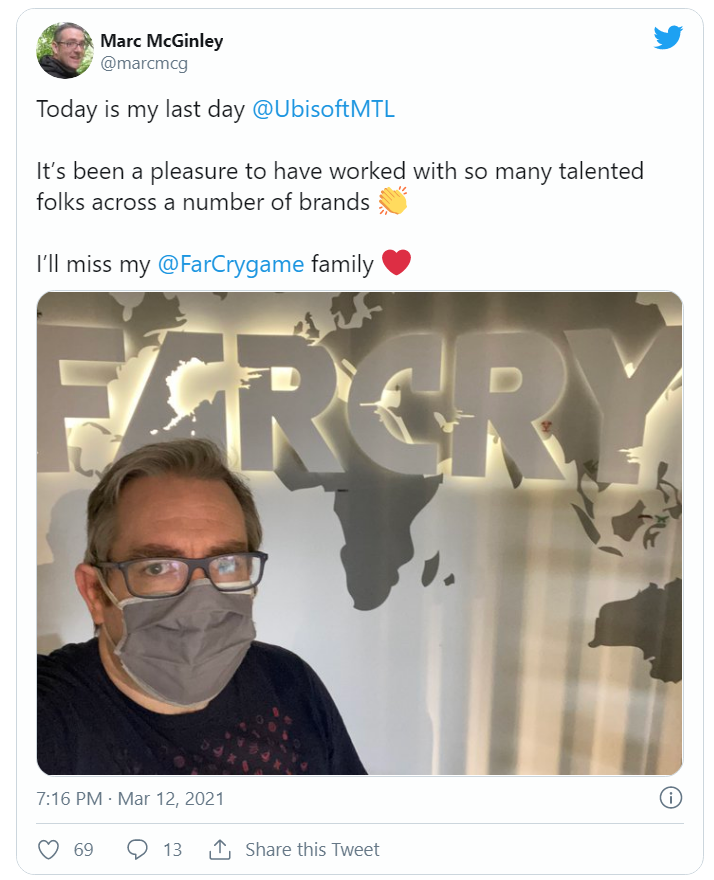Click the clapping hands emoji

tap(393, 202)
